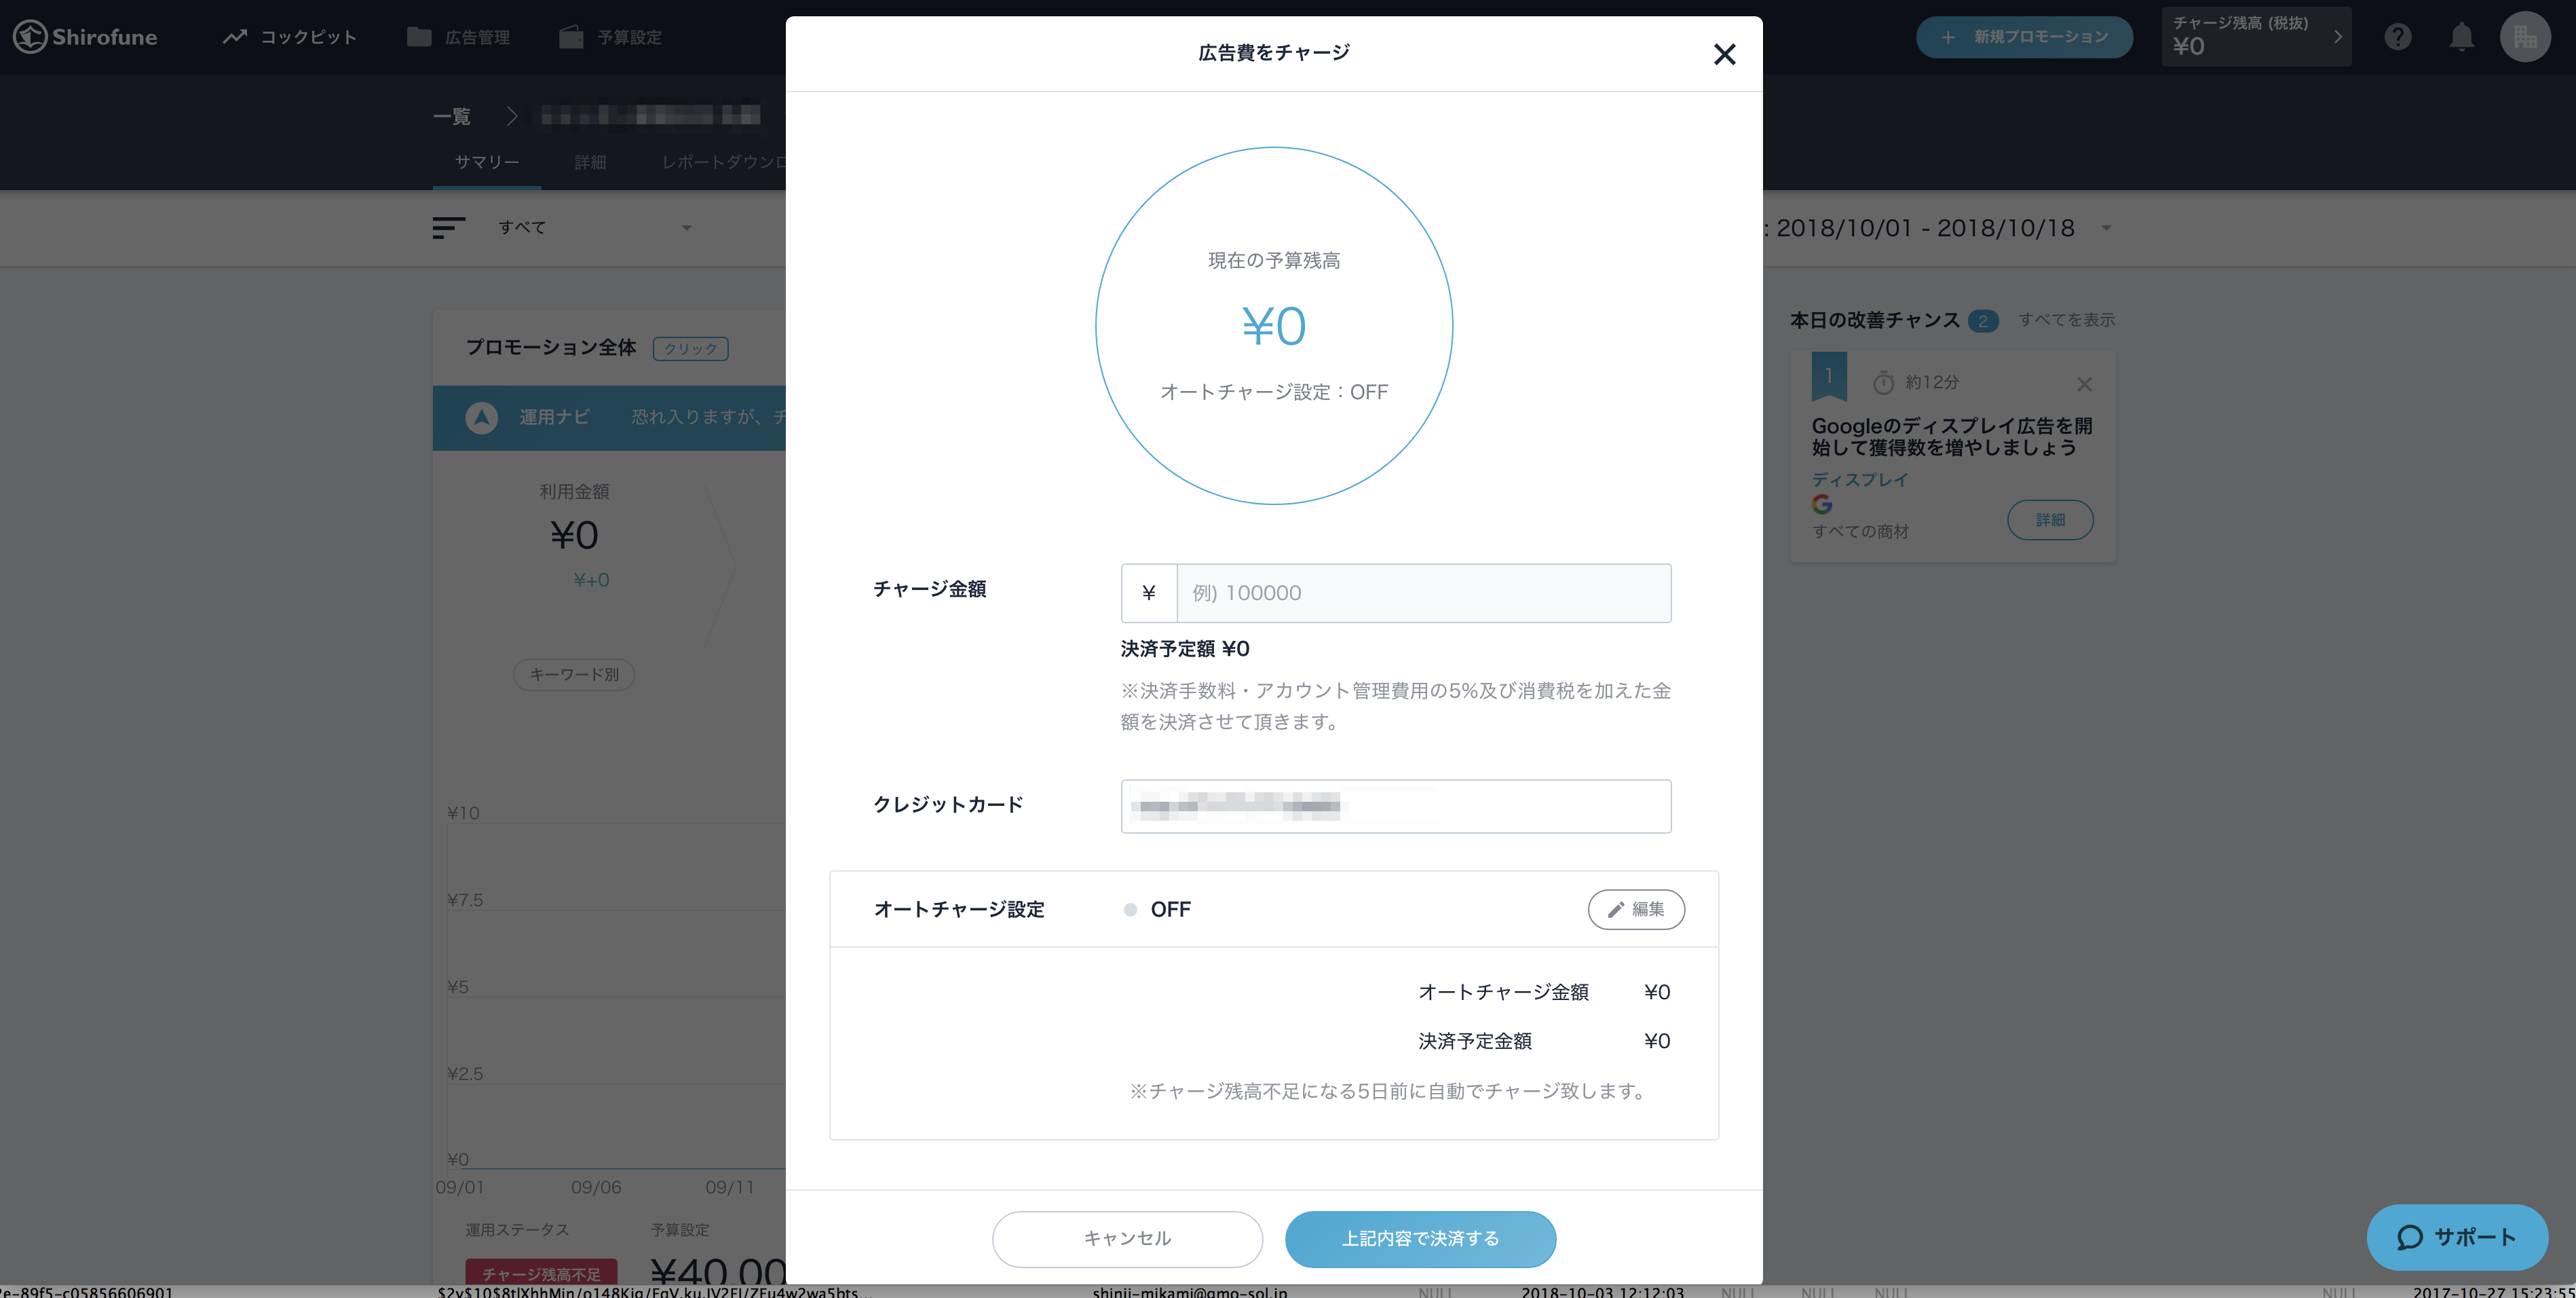Open the account avatar icon
This screenshot has height=1298, width=2576.
click(2525, 37)
